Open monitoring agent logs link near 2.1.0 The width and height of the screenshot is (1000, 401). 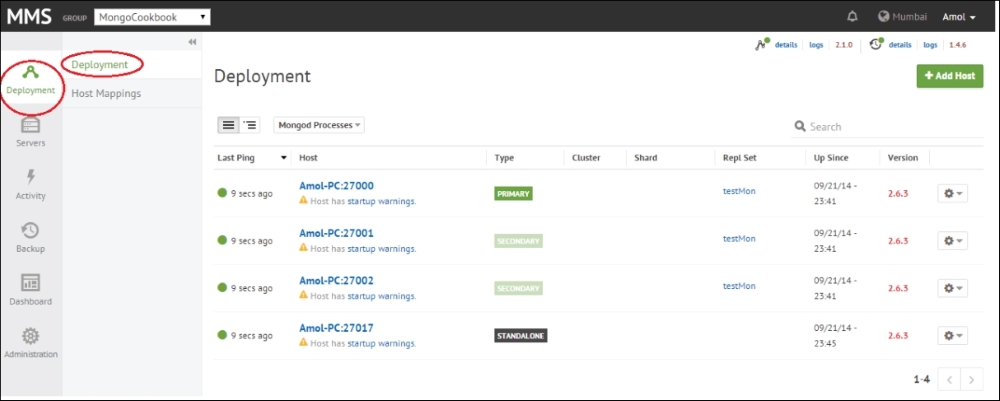816,45
